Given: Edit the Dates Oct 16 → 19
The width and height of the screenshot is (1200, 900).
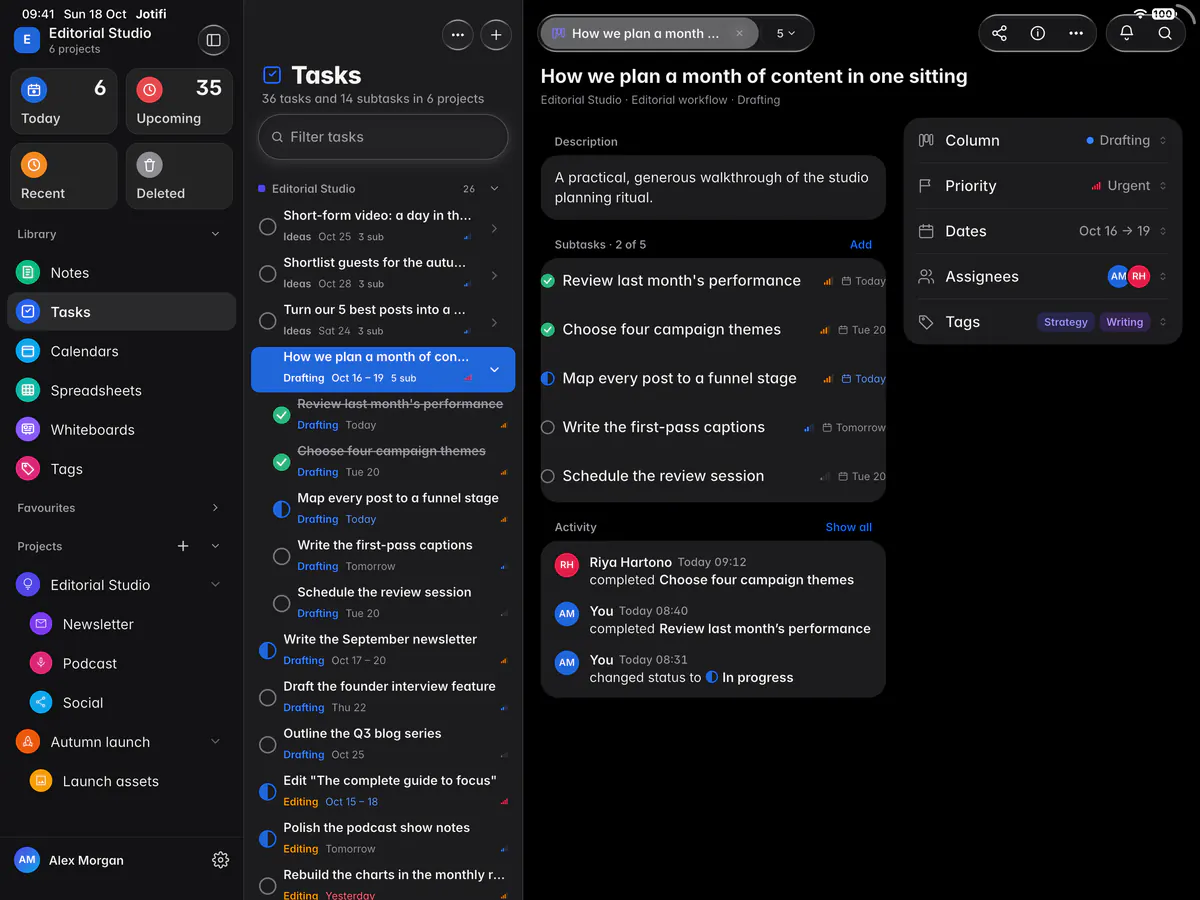Looking at the screenshot, I should click(1122, 231).
